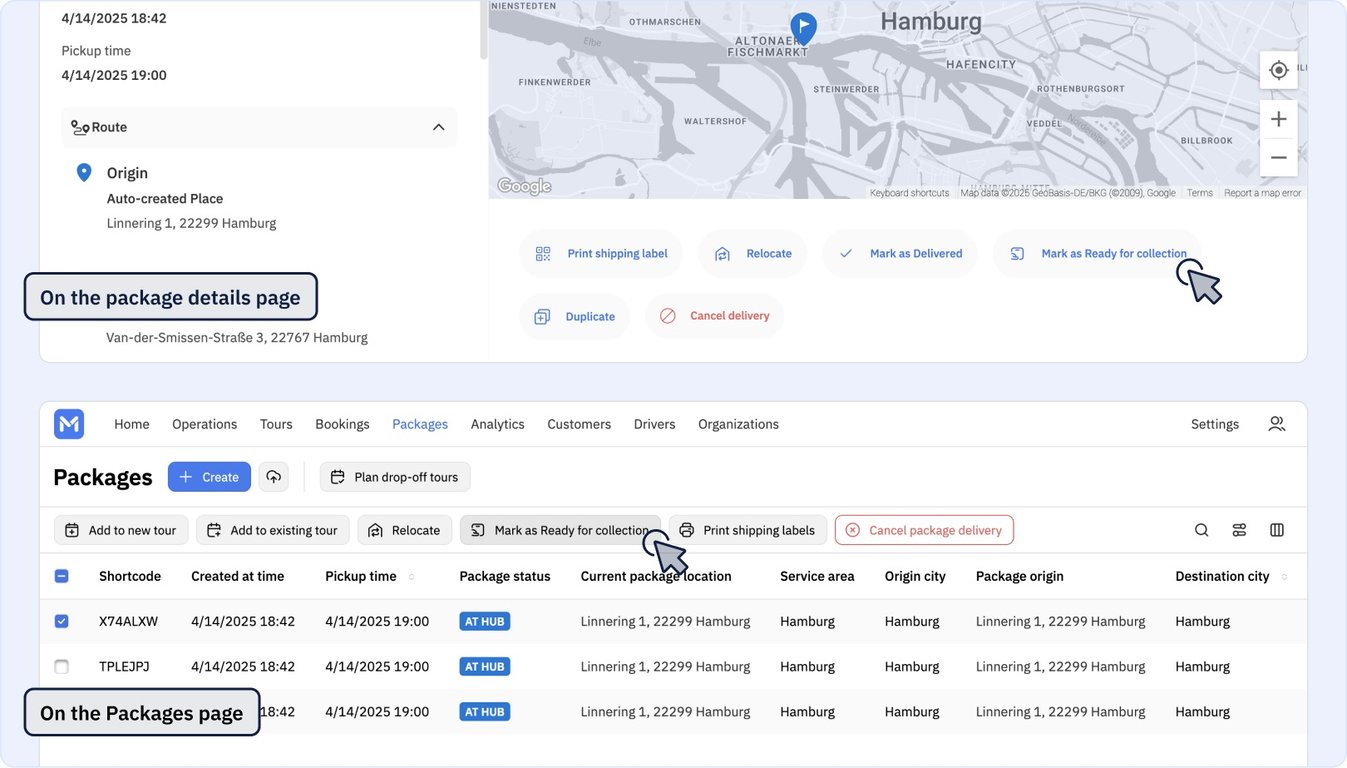Click Report a map error link

1263,193
